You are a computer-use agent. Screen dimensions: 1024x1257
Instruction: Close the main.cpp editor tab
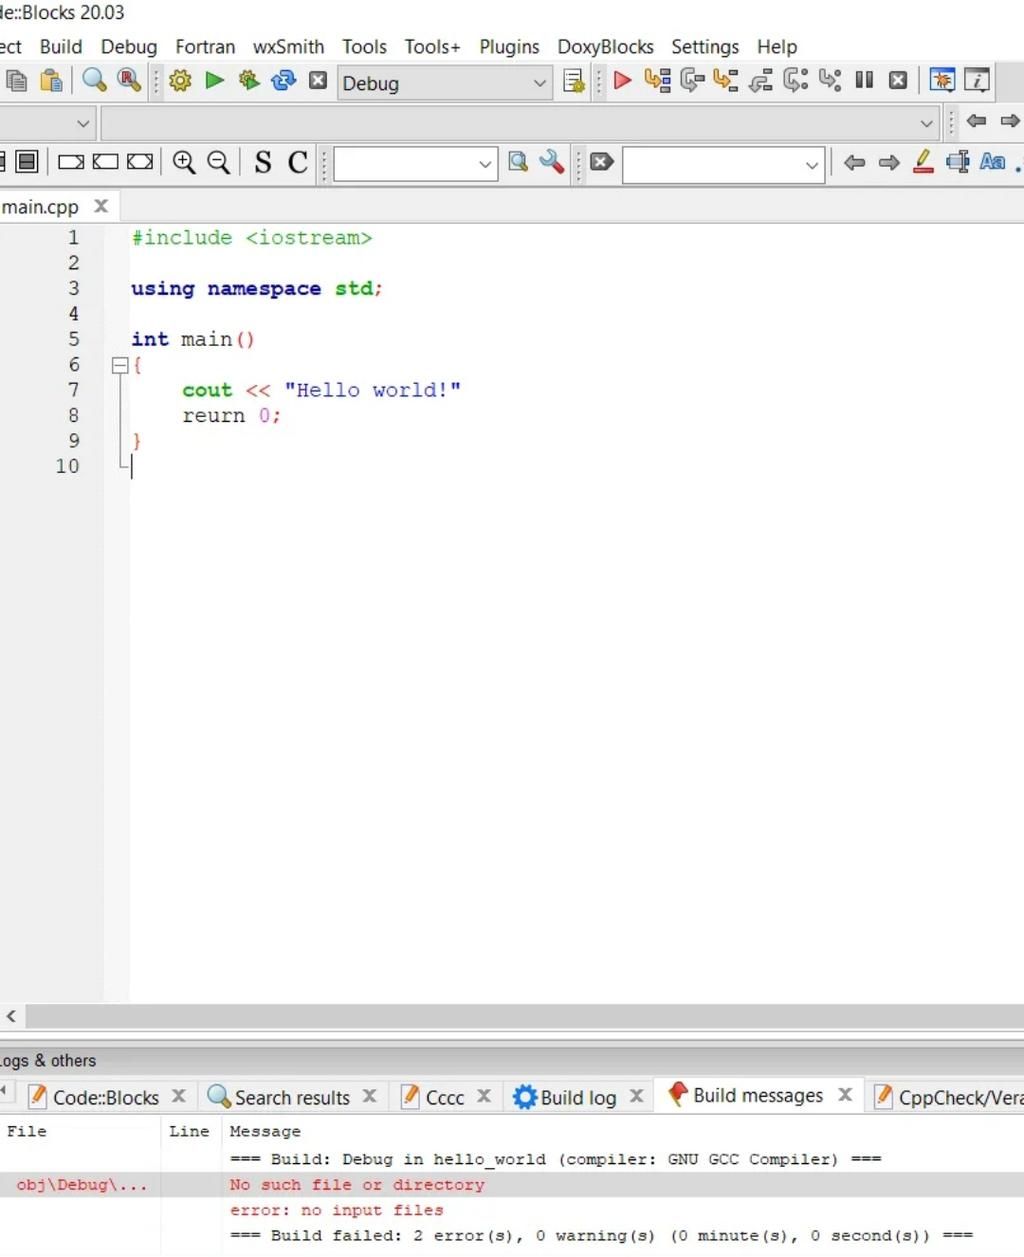pos(101,206)
